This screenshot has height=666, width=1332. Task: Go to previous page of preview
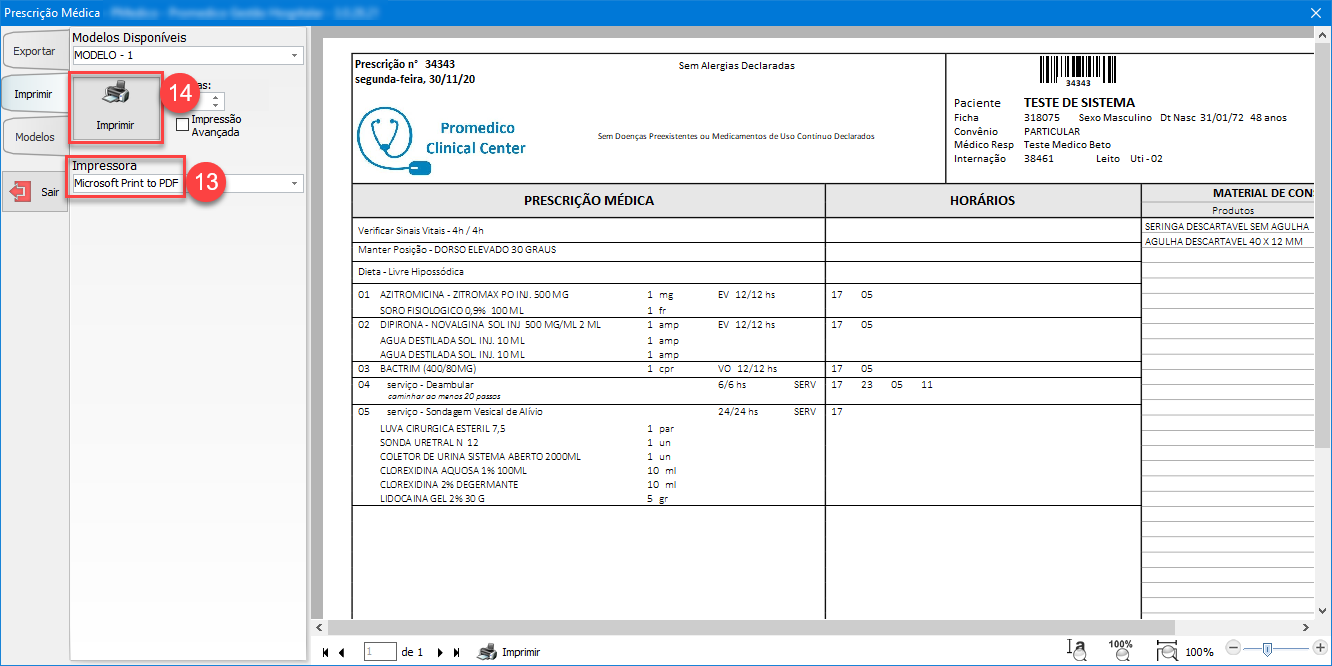click(x=342, y=652)
